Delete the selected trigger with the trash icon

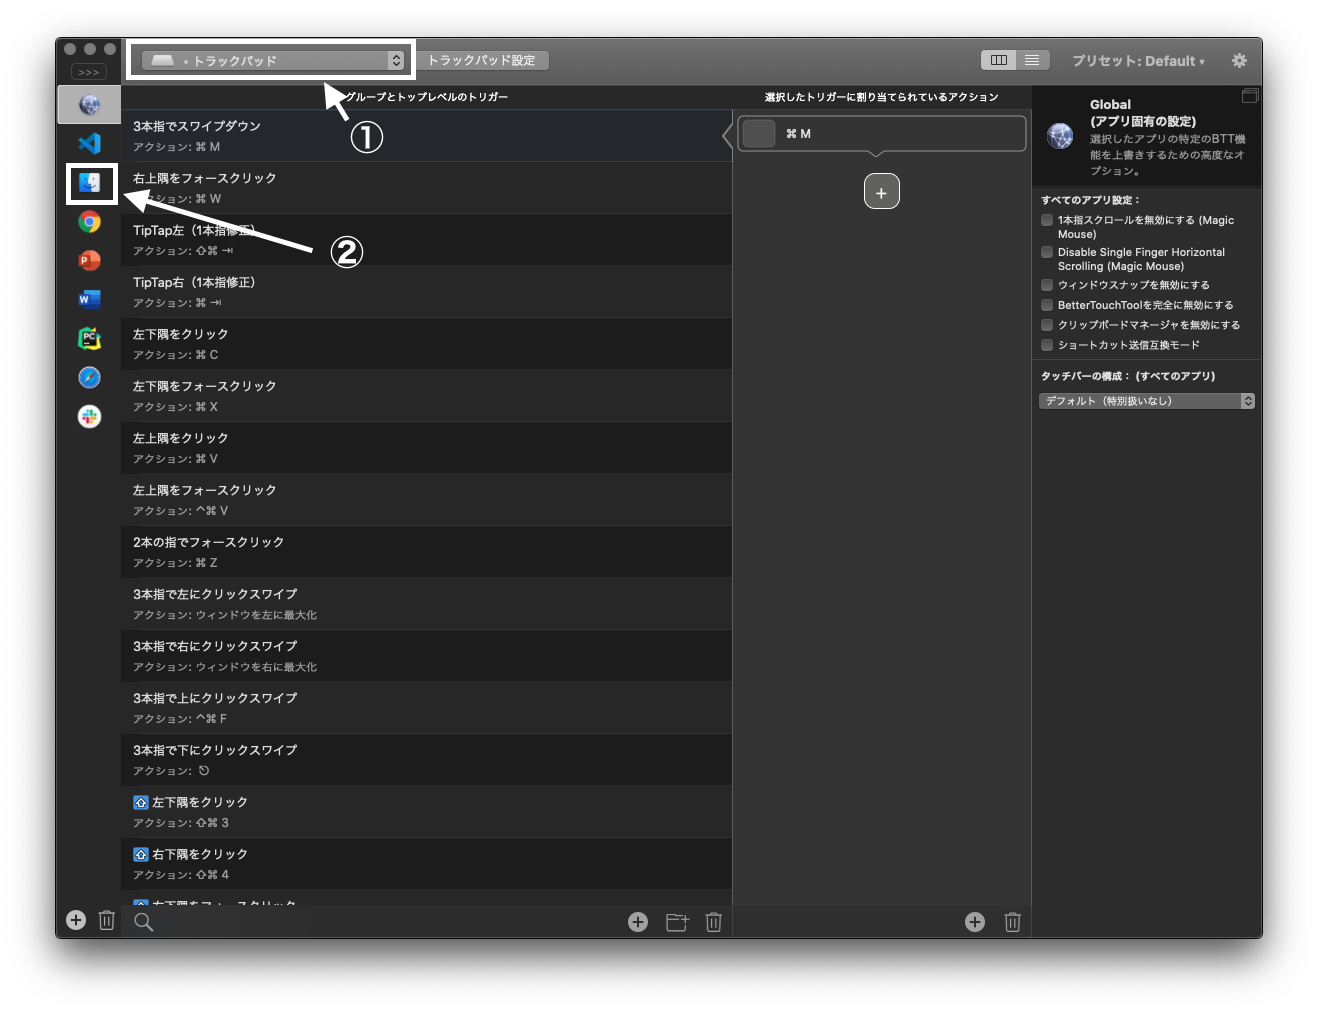(713, 922)
